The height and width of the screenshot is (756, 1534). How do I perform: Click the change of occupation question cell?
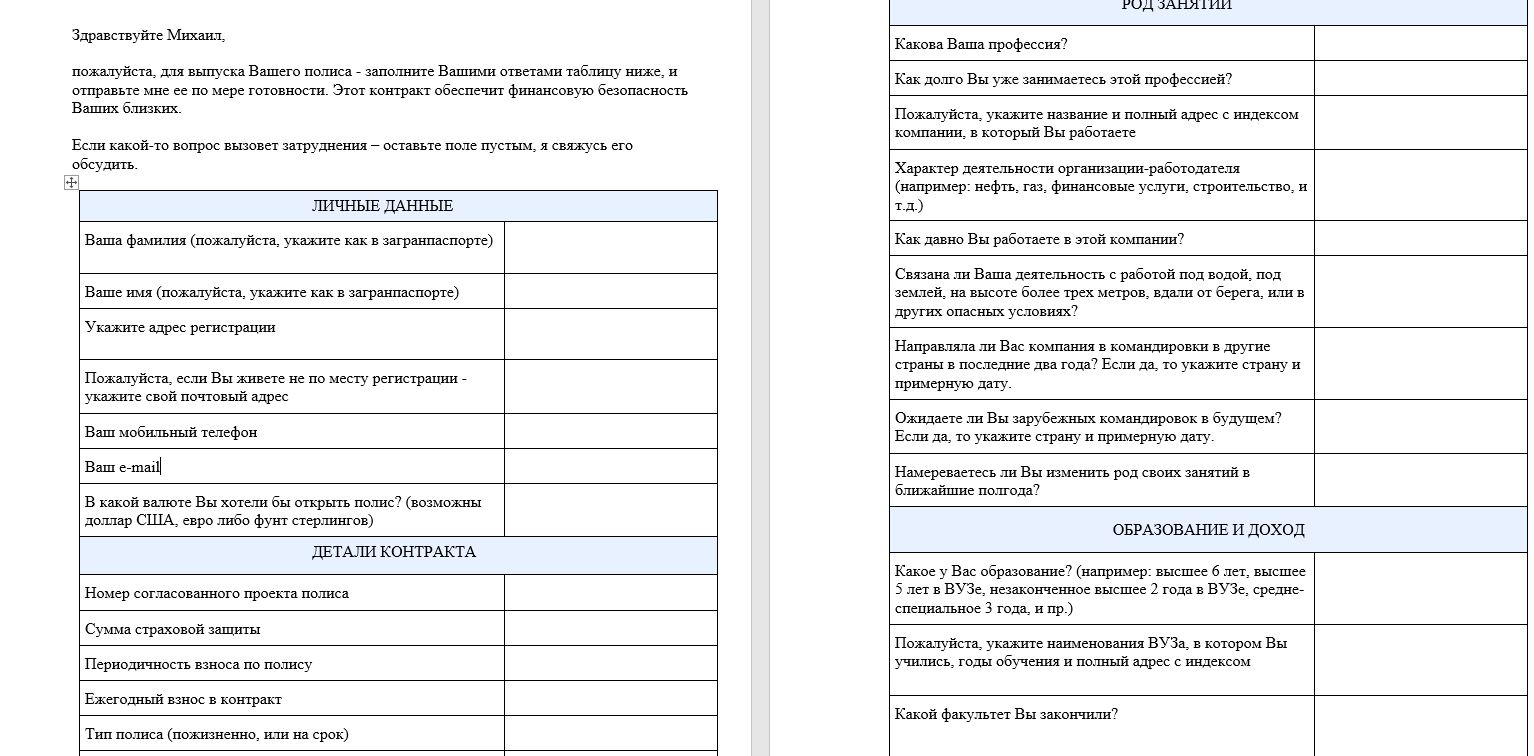point(1102,480)
